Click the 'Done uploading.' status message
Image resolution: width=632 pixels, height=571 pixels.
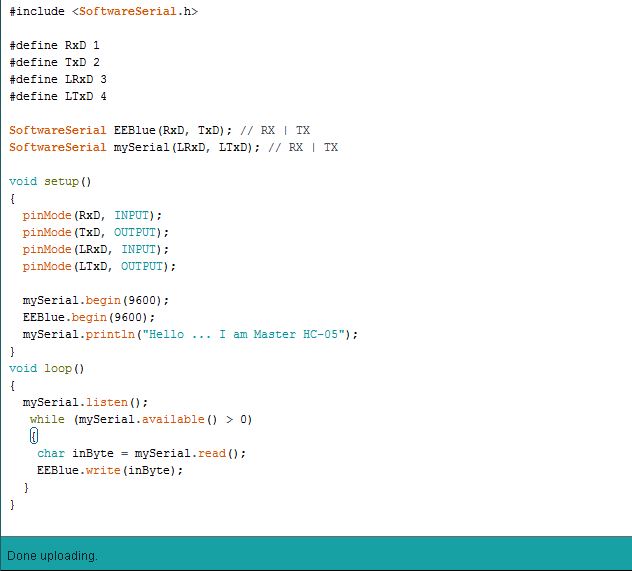[52, 556]
